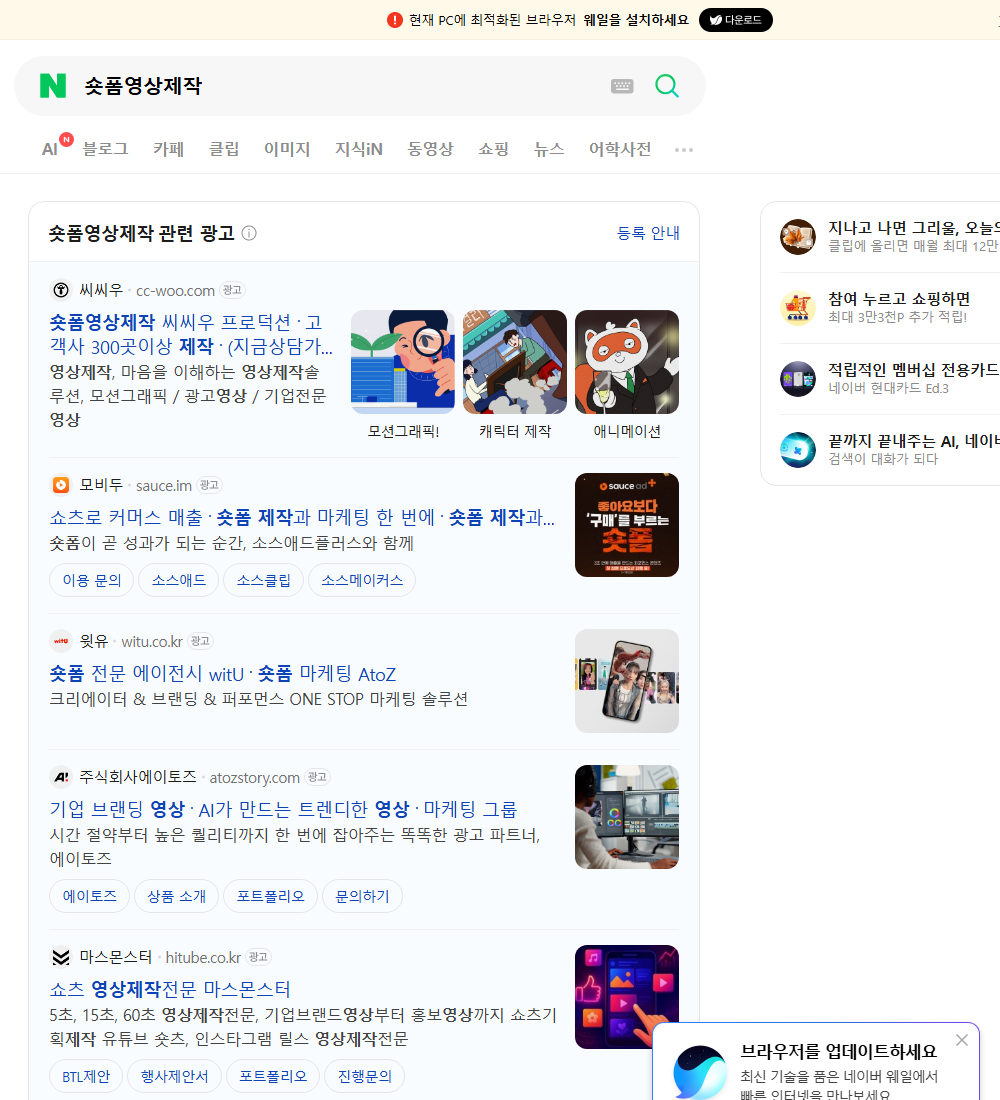
Task: Click the 포트폴리오 chip under 에이토즈 ad
Action: (270, 896)
